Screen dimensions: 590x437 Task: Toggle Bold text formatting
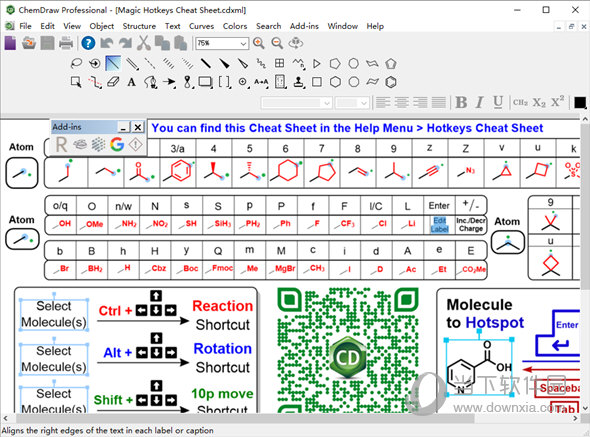461,102
